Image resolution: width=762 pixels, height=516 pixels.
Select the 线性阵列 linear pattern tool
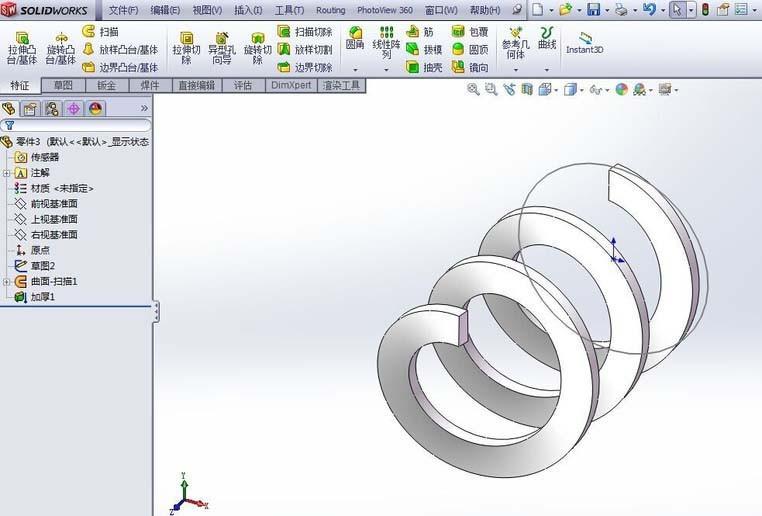[x=386, y=43]
